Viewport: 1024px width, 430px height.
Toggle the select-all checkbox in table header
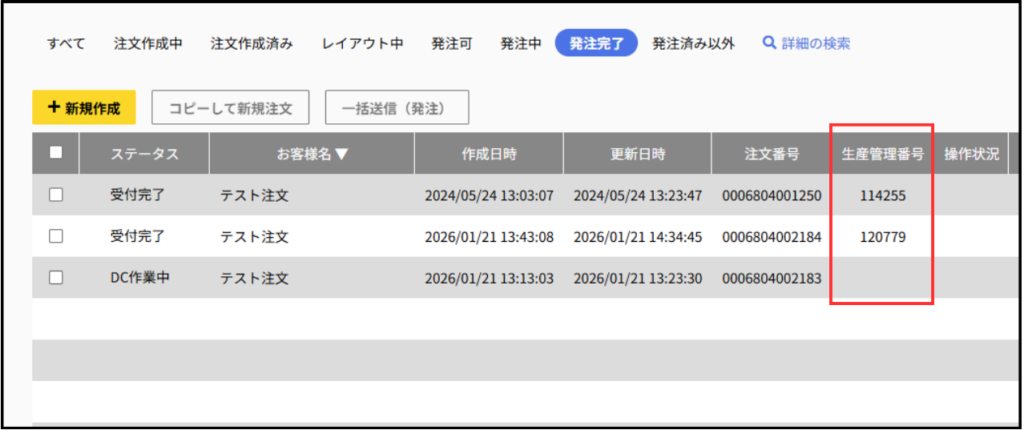coord(56,153)
